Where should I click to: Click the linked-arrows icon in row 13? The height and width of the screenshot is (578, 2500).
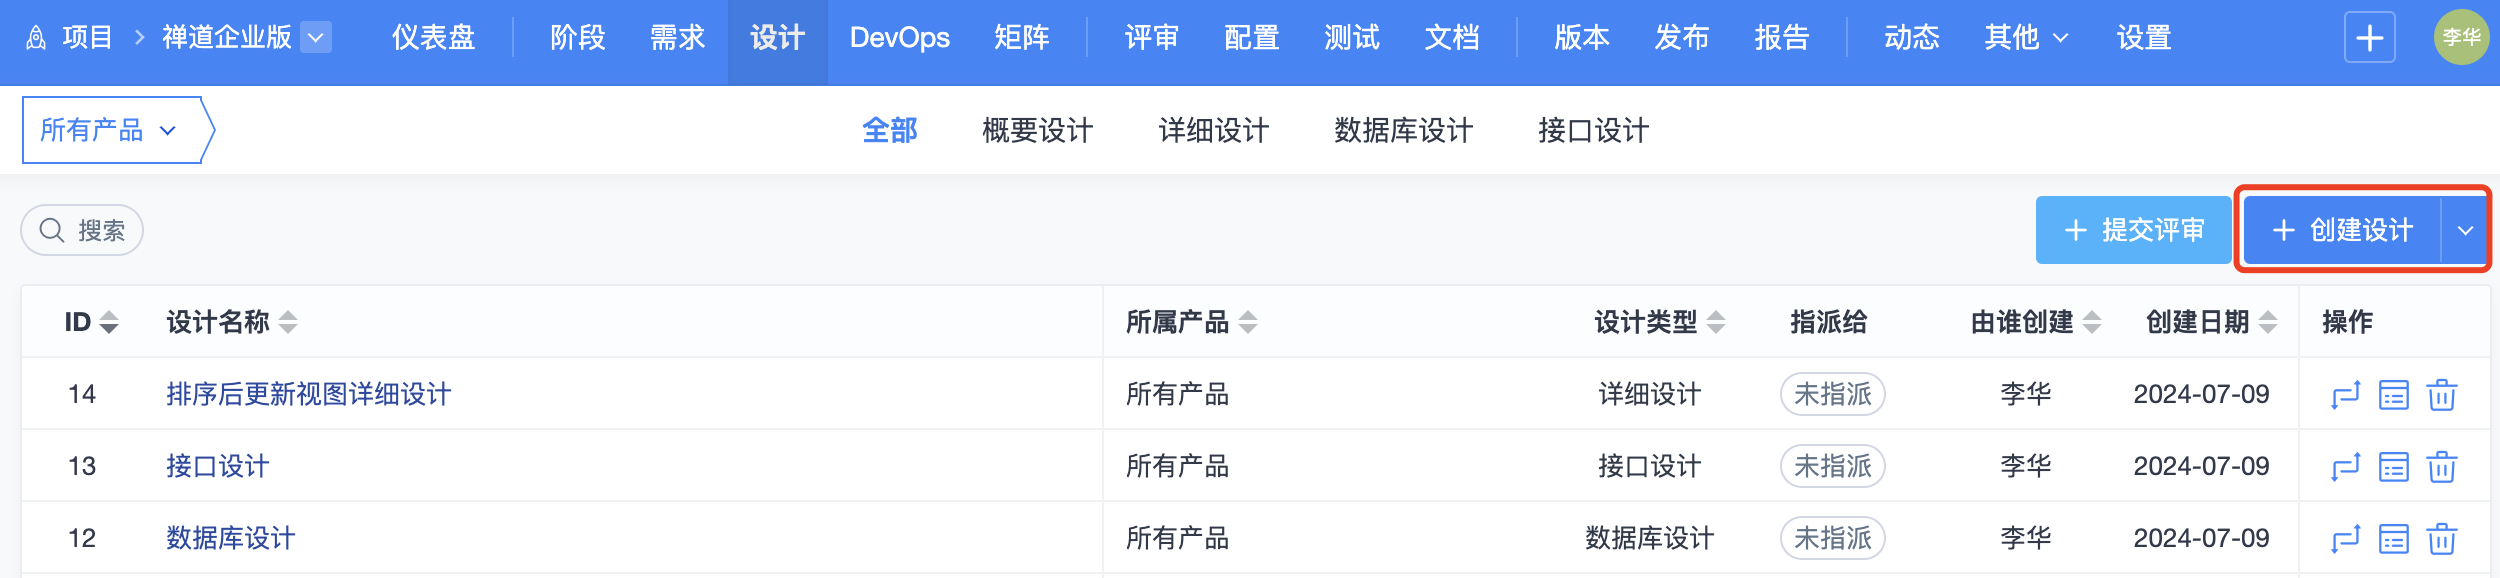pos(2345,467)
